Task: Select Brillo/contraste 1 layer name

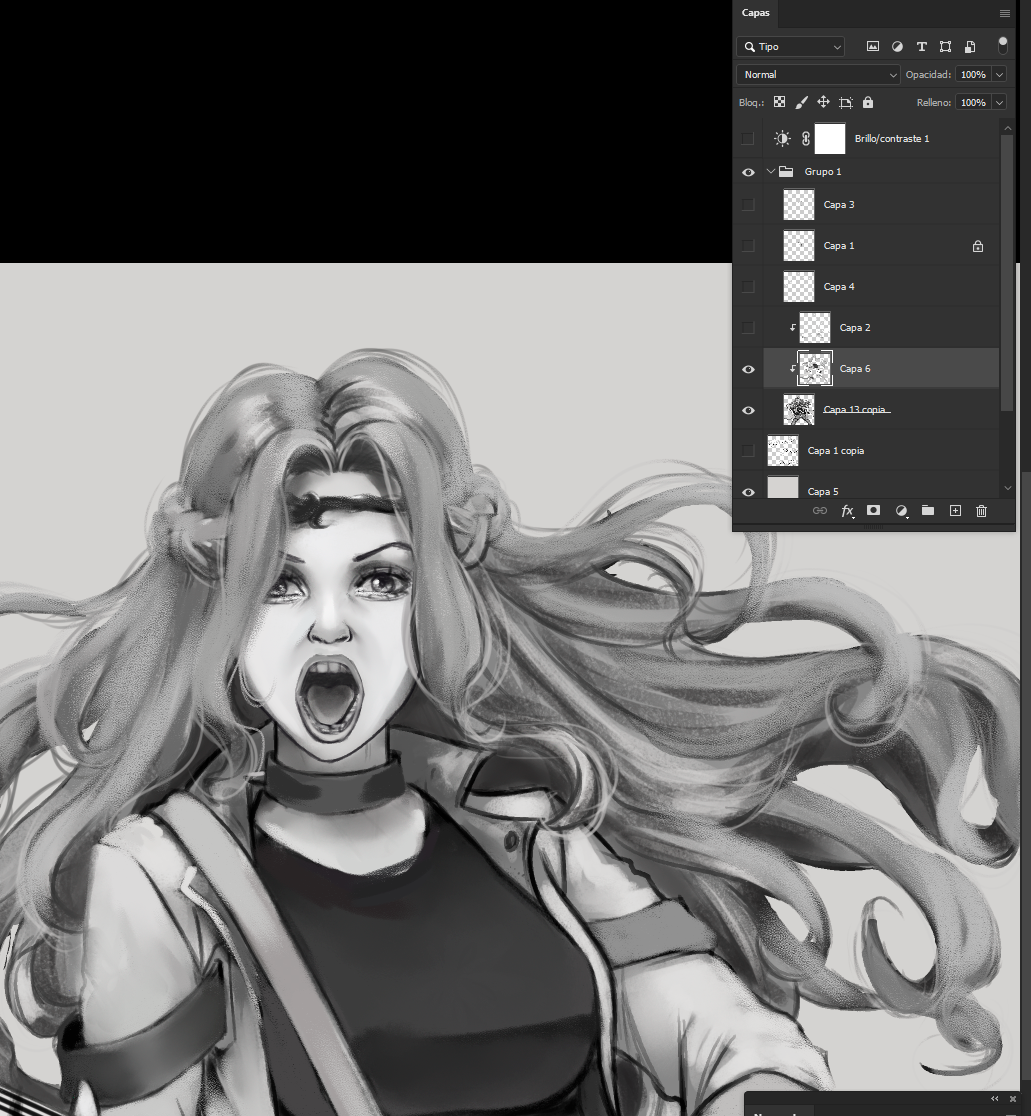Action: click(x=892, y=139)
